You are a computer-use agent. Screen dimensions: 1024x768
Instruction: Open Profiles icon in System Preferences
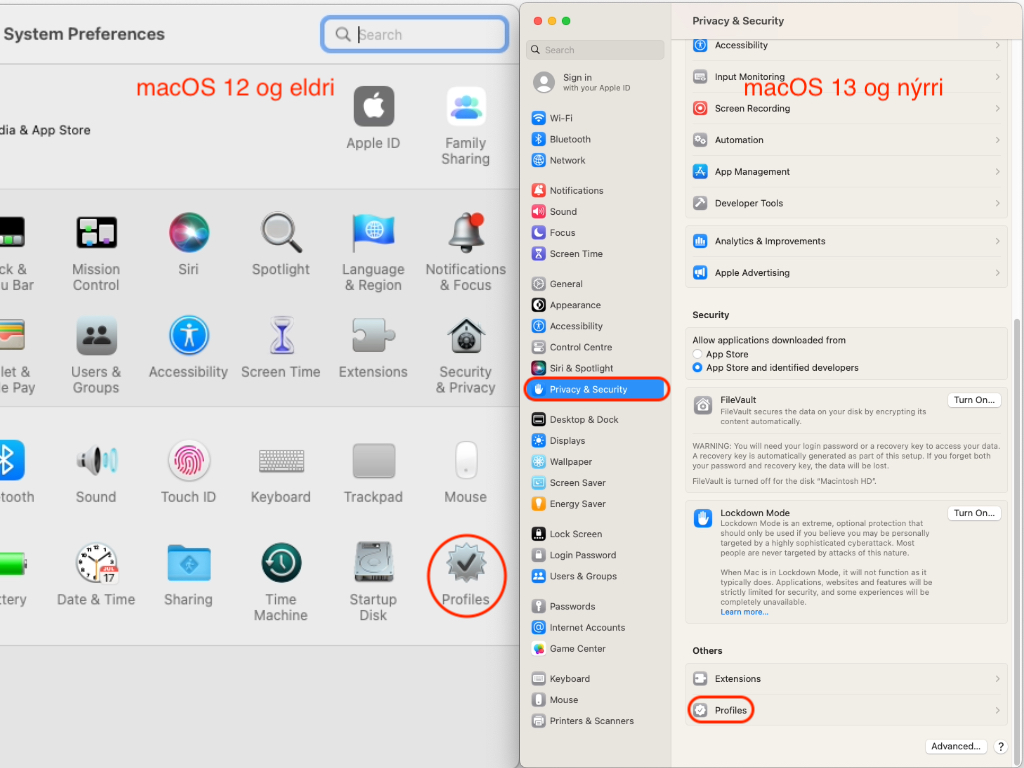tap(466, 575)
